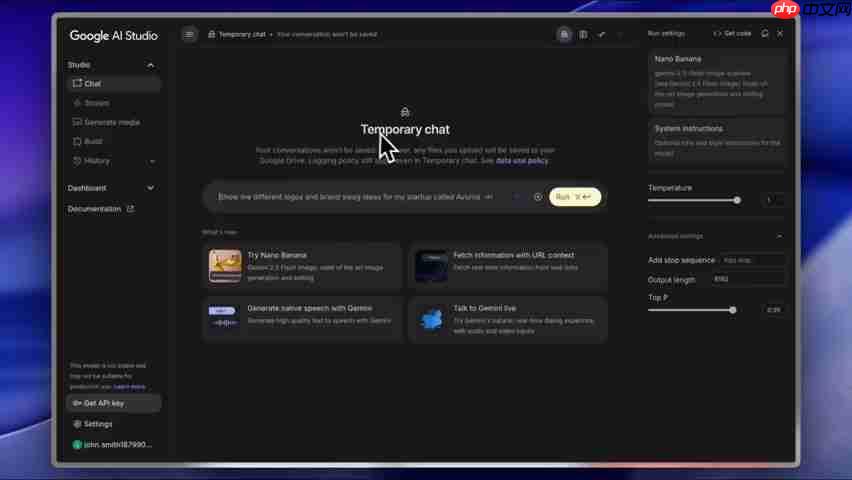Click the Output length field
This screenshot has width=852, height=480.
748,279
